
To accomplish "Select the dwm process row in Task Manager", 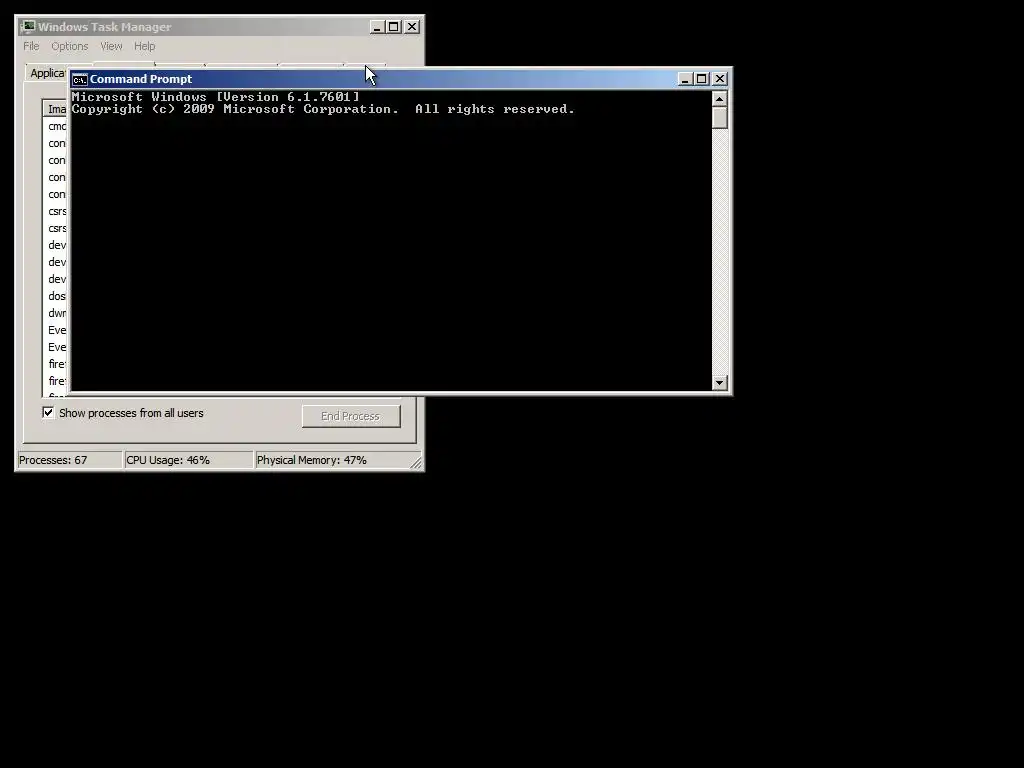I will 57,313.
